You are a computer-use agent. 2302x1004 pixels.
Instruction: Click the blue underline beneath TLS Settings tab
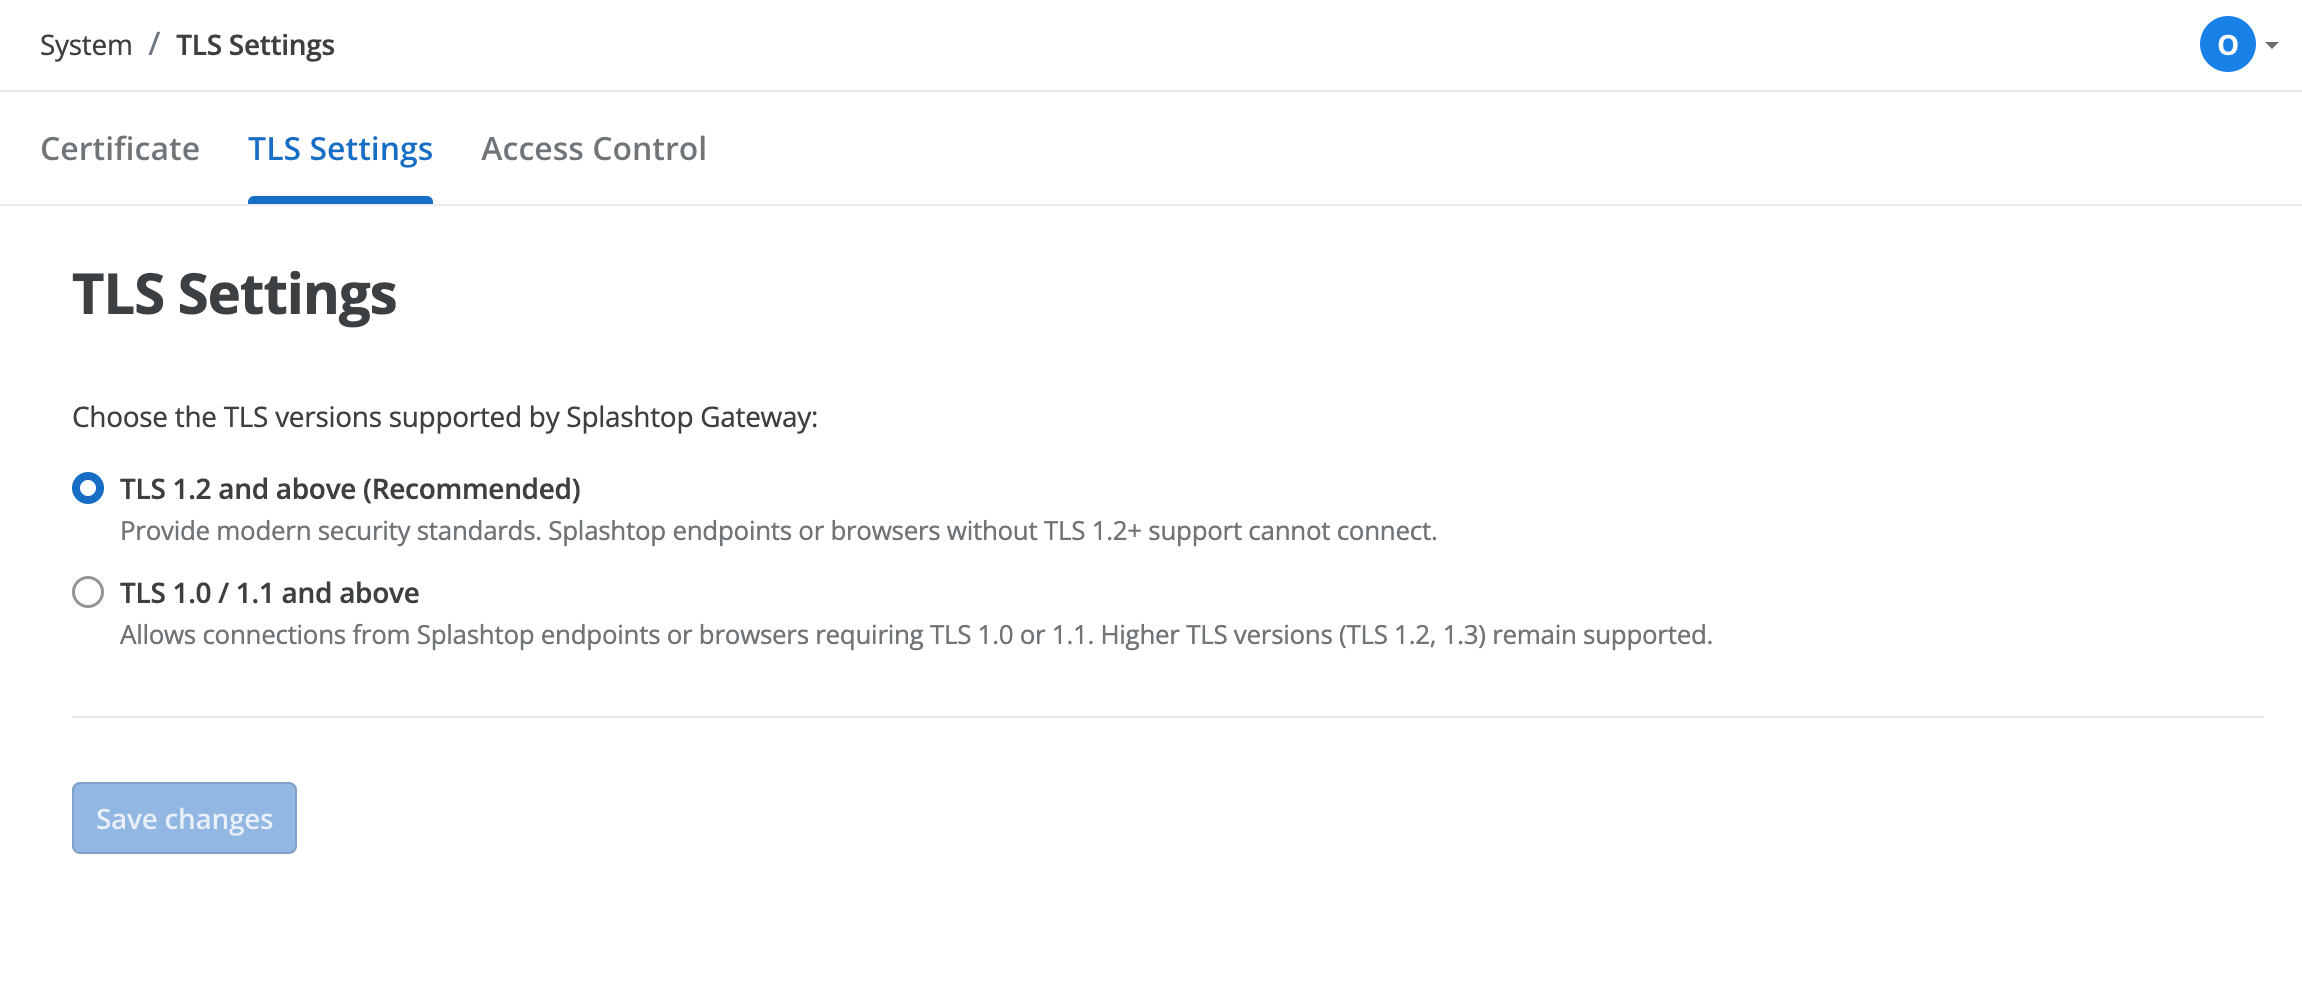(x=340, y=200)
